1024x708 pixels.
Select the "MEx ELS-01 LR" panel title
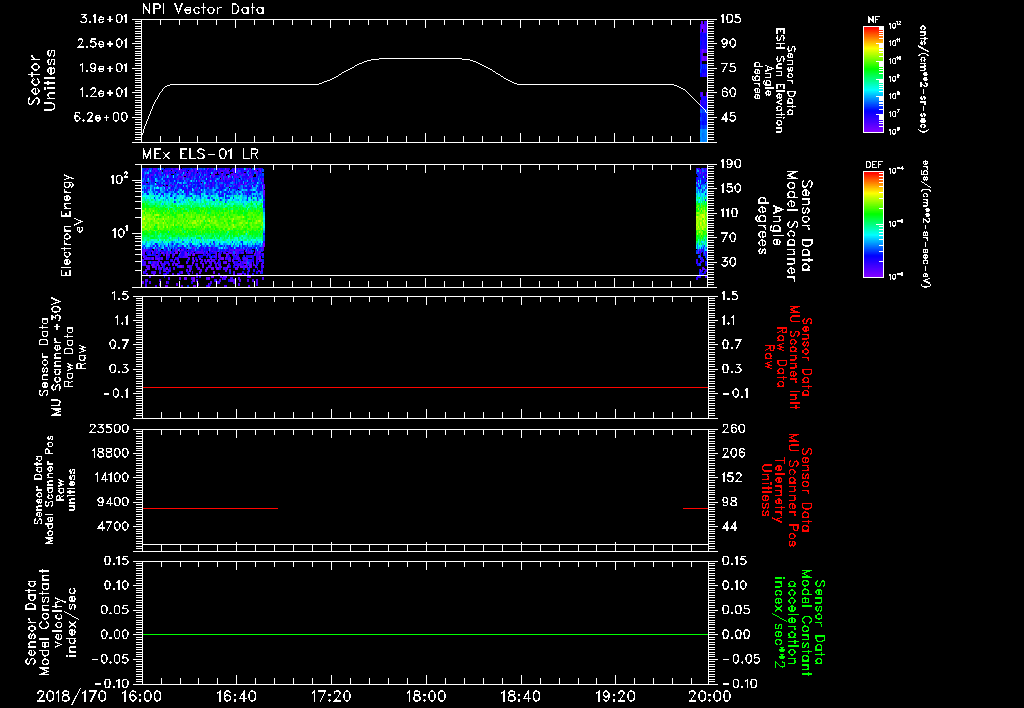pyautogui.click(x=200, y=154)
